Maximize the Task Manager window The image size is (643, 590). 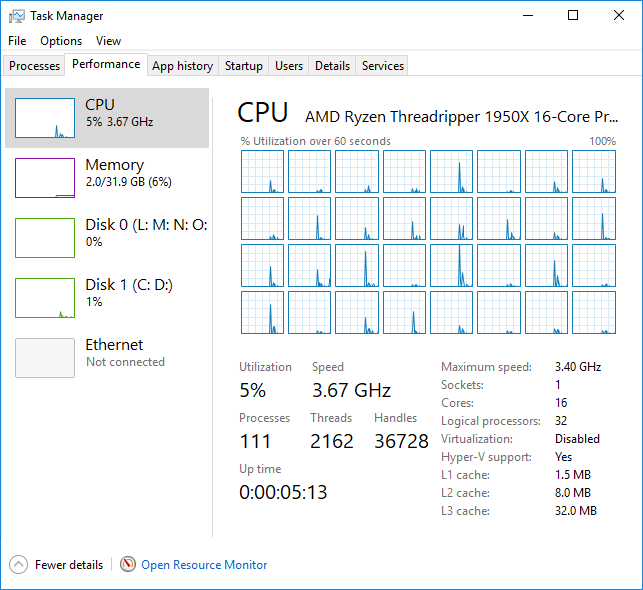tap(573, 16)
